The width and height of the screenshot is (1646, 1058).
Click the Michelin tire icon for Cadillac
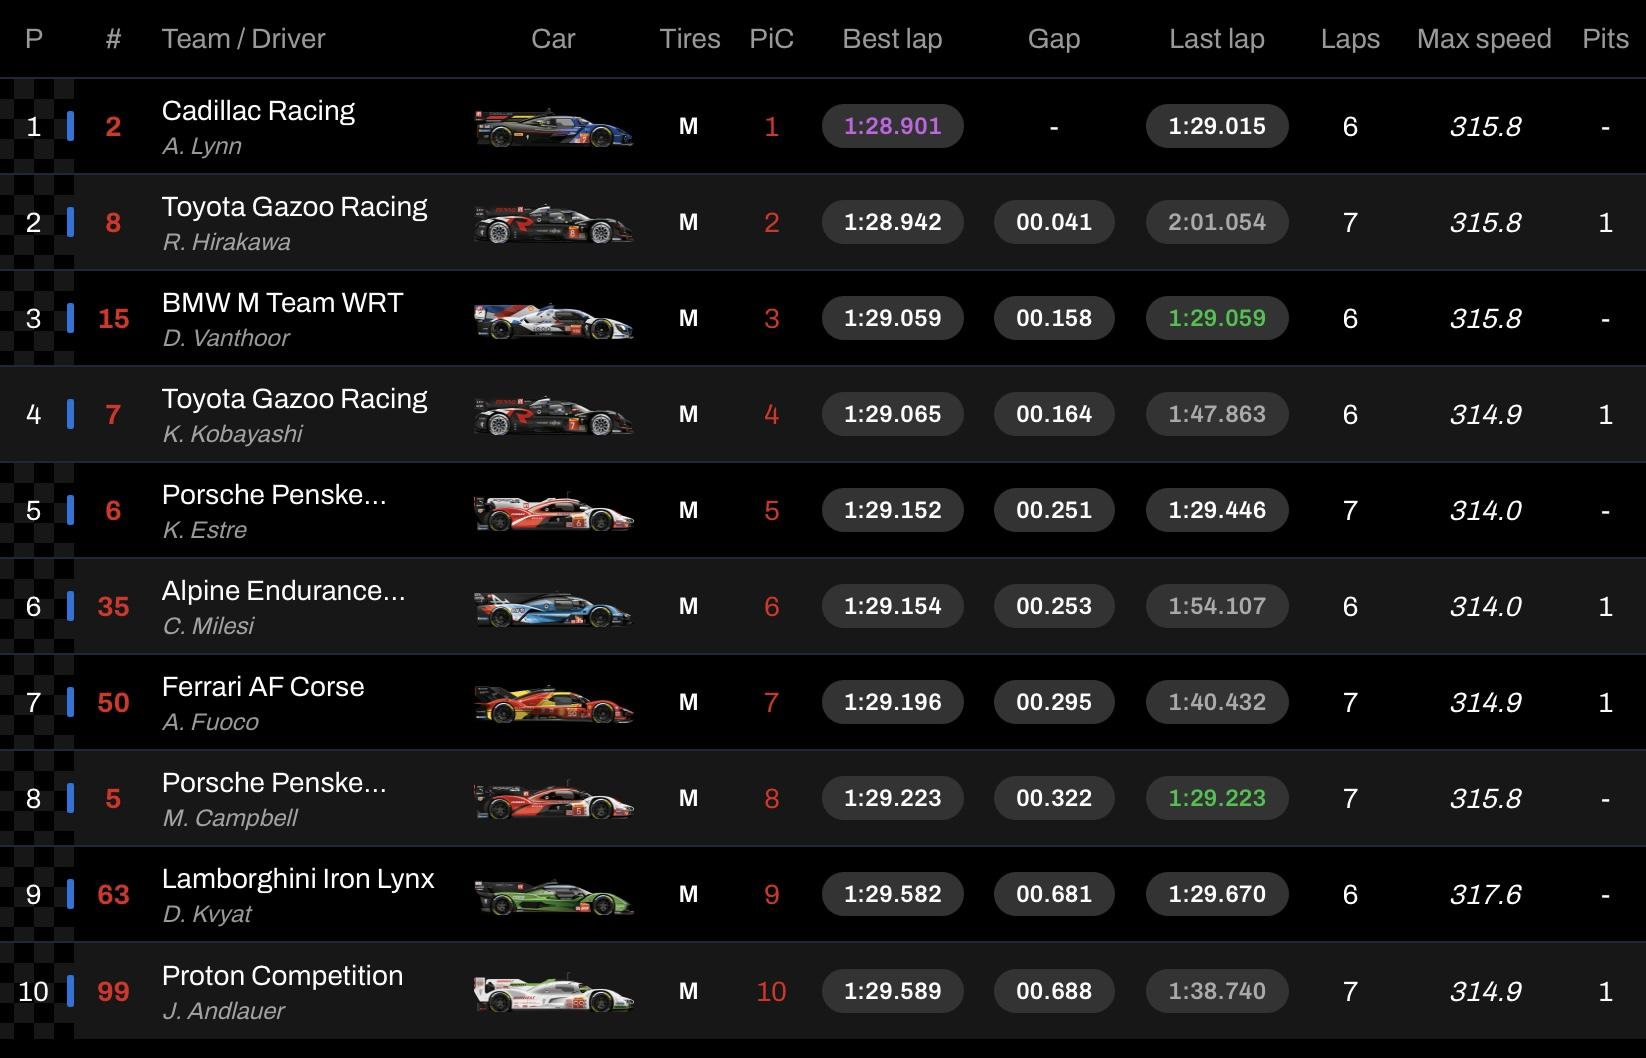[688, 126]
